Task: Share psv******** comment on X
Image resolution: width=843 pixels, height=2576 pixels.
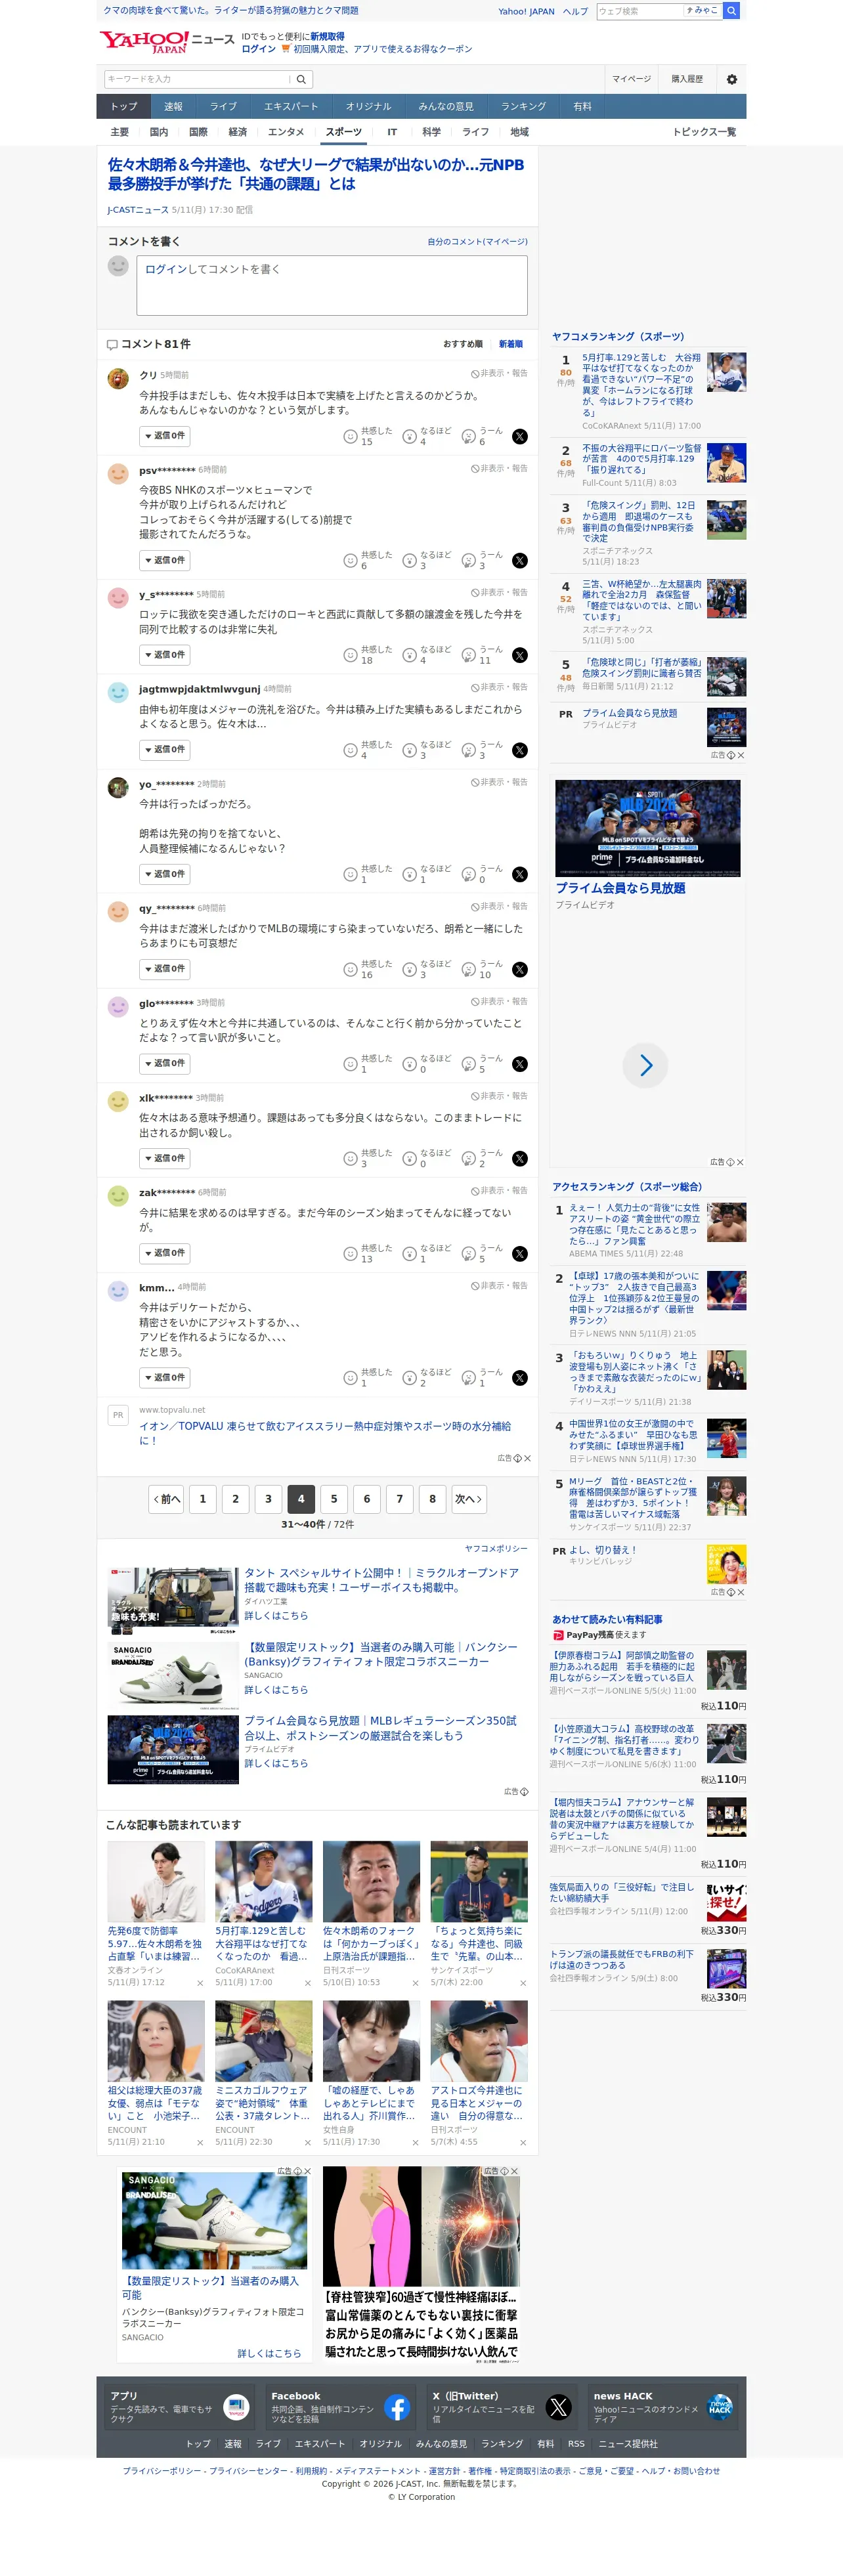Action: [520, 561]
